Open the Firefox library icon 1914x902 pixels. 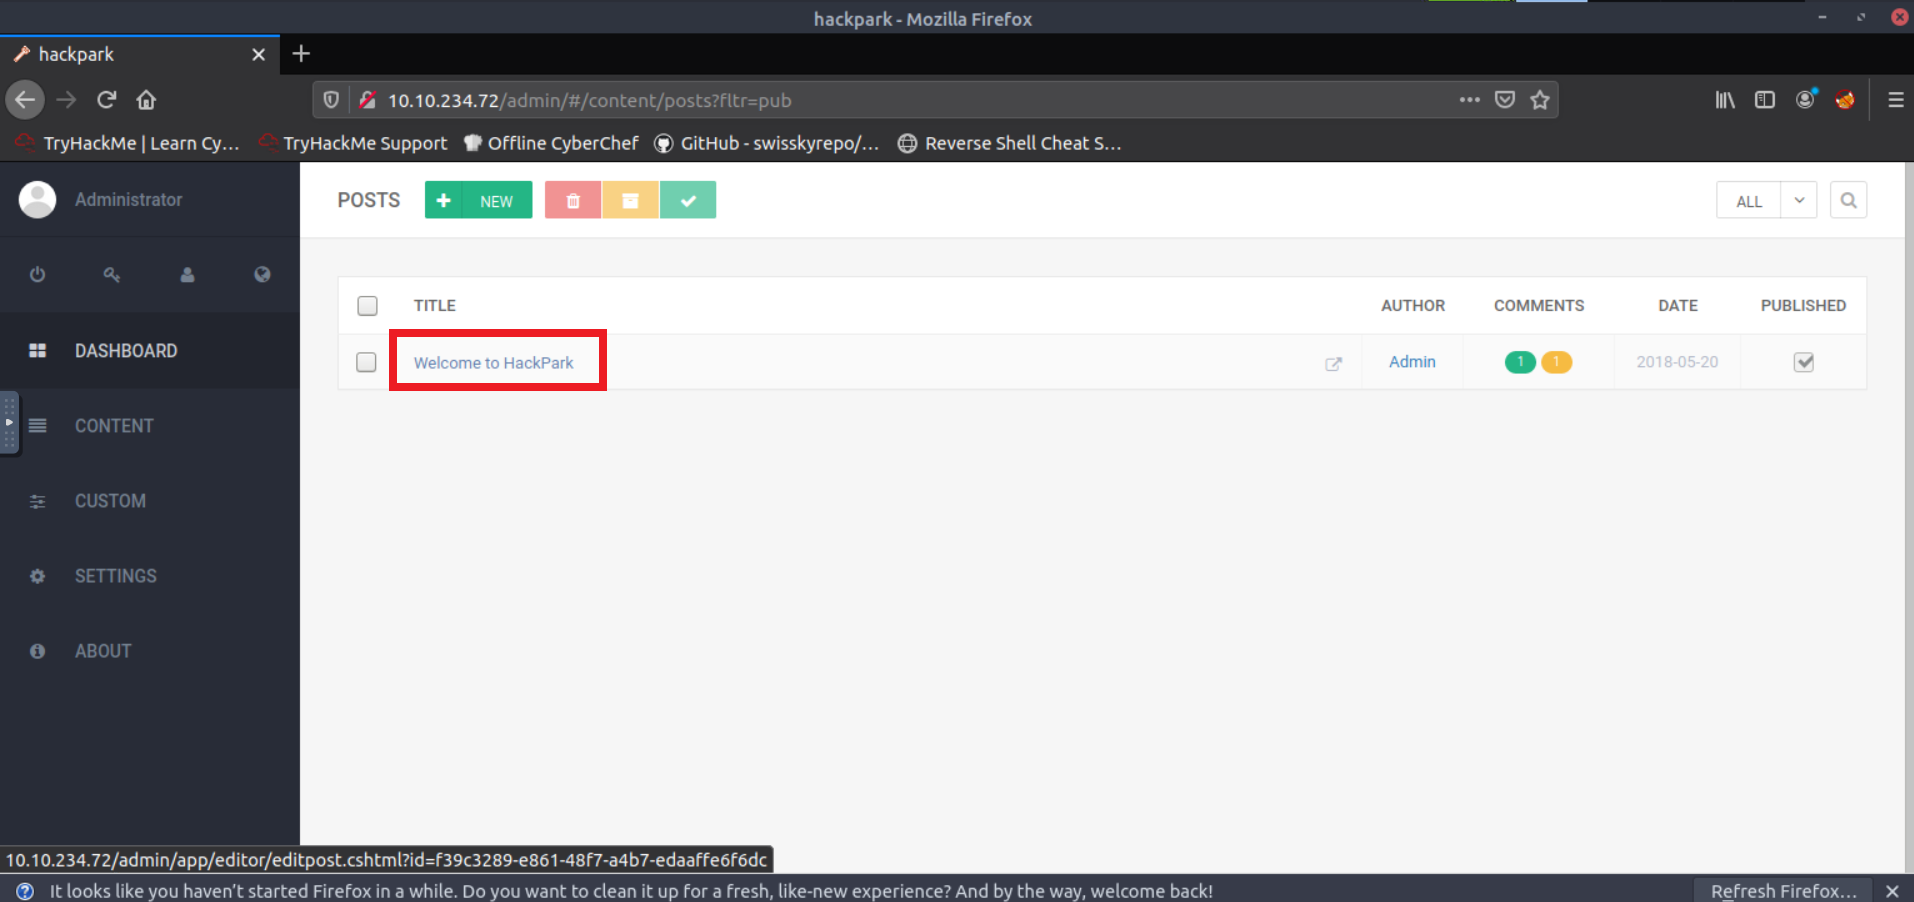(1725, 100)
